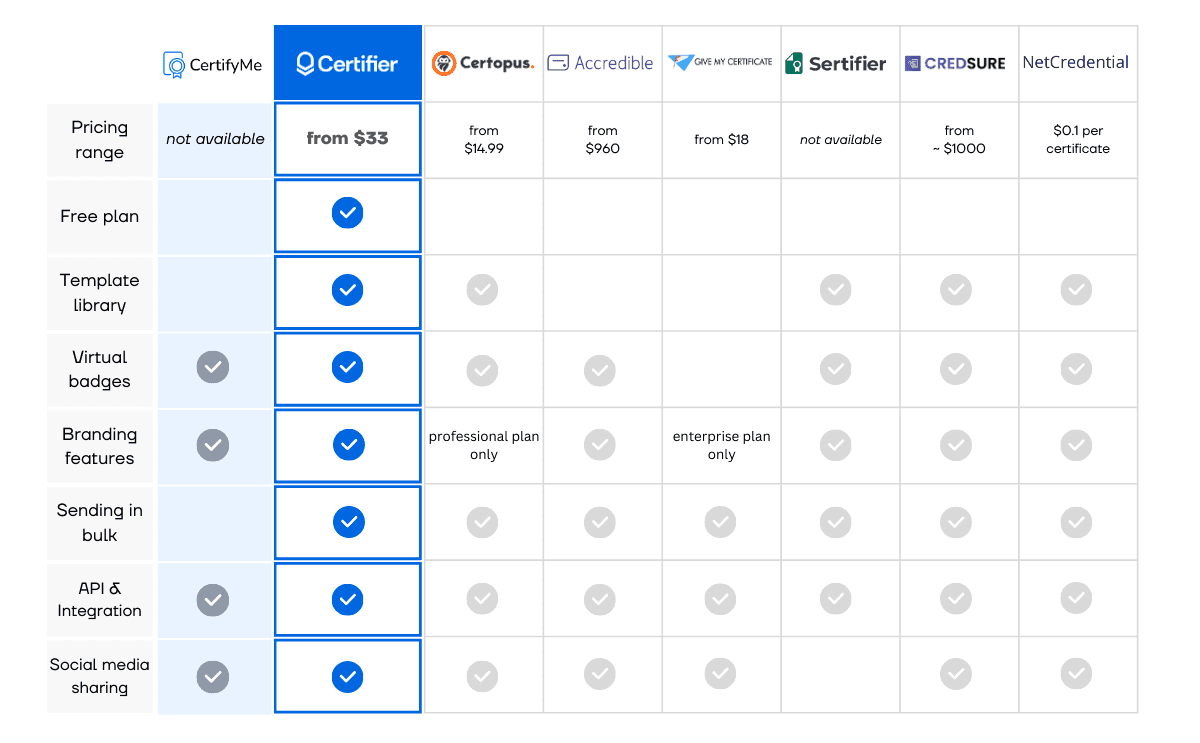This screenshot has width=1200, height=743.
Task: Click the 'Free plan' row label
Action: (x=99, y=216)
